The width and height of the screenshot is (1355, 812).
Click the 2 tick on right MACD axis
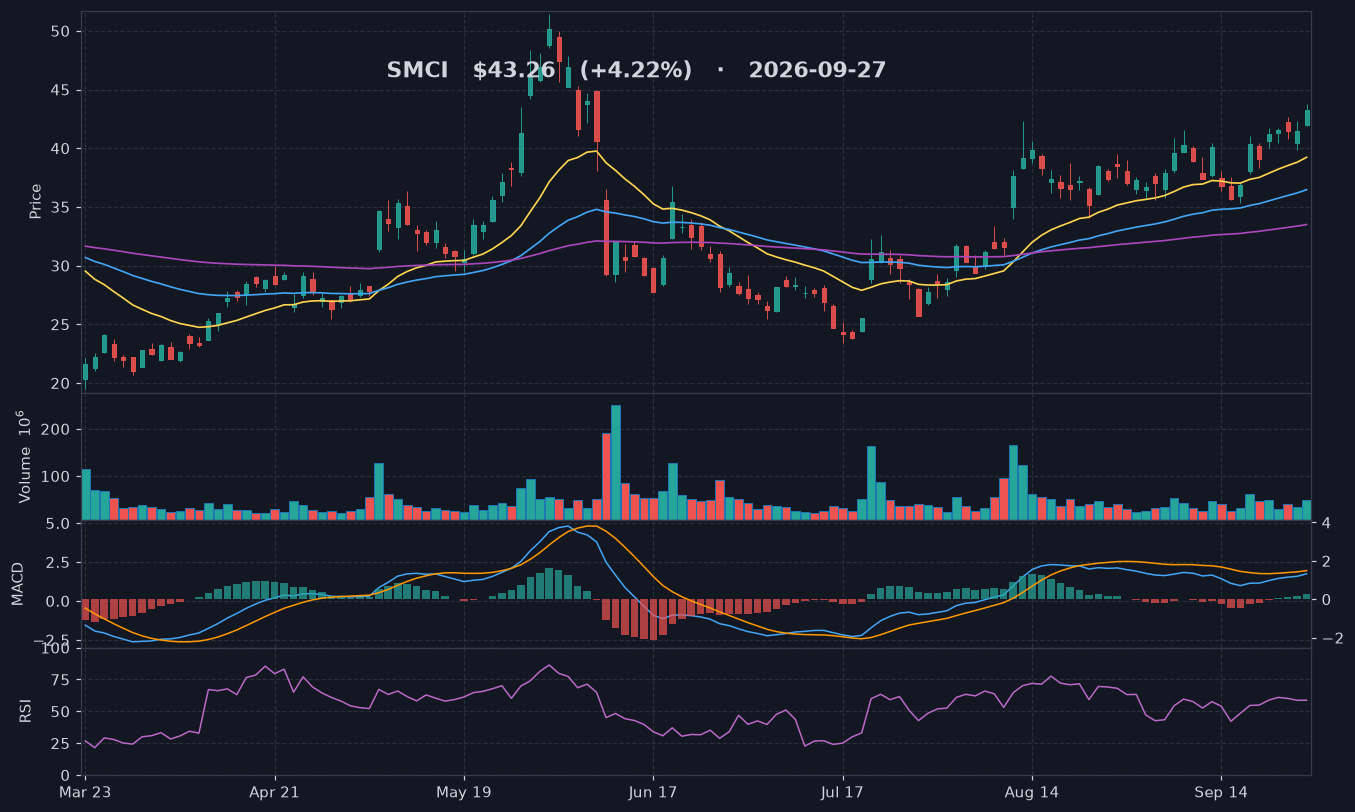coord(1325,562)
